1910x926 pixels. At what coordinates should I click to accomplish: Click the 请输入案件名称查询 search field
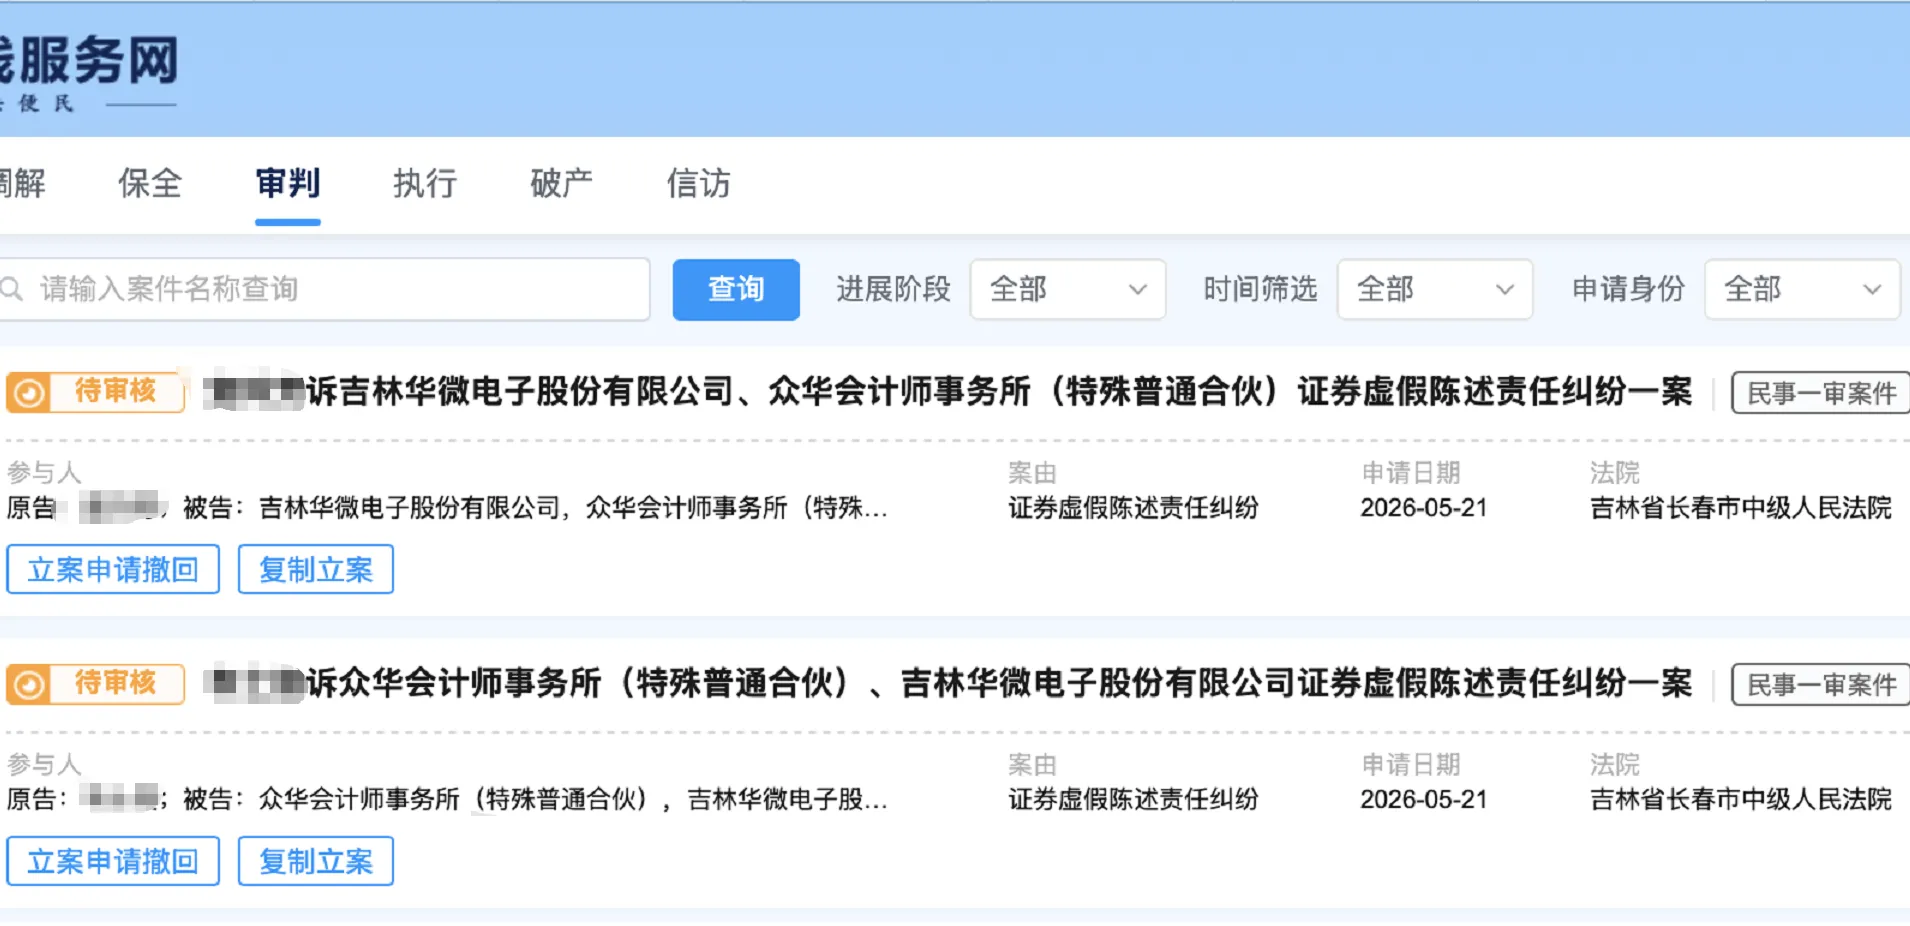tap(325, 290)
